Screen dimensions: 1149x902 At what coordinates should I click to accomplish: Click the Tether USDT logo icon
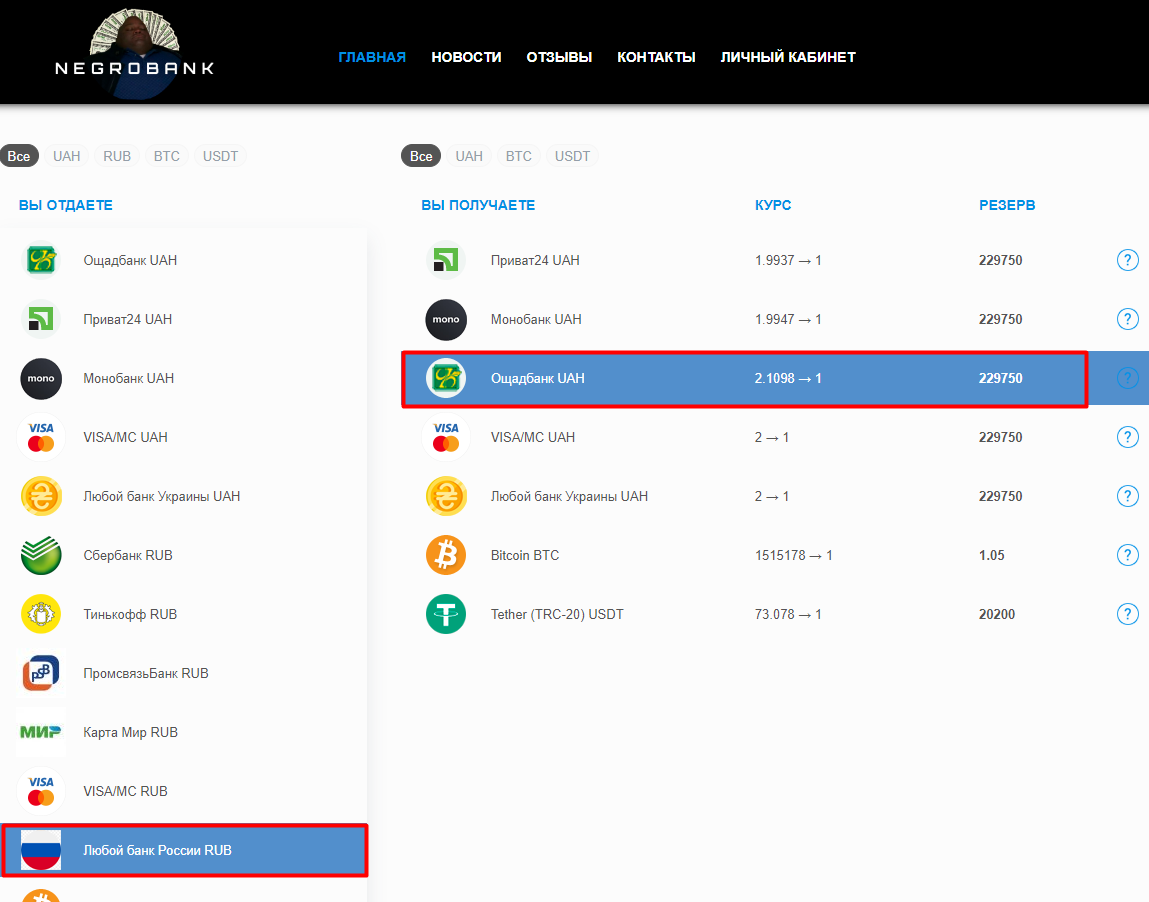pos(446,614)
